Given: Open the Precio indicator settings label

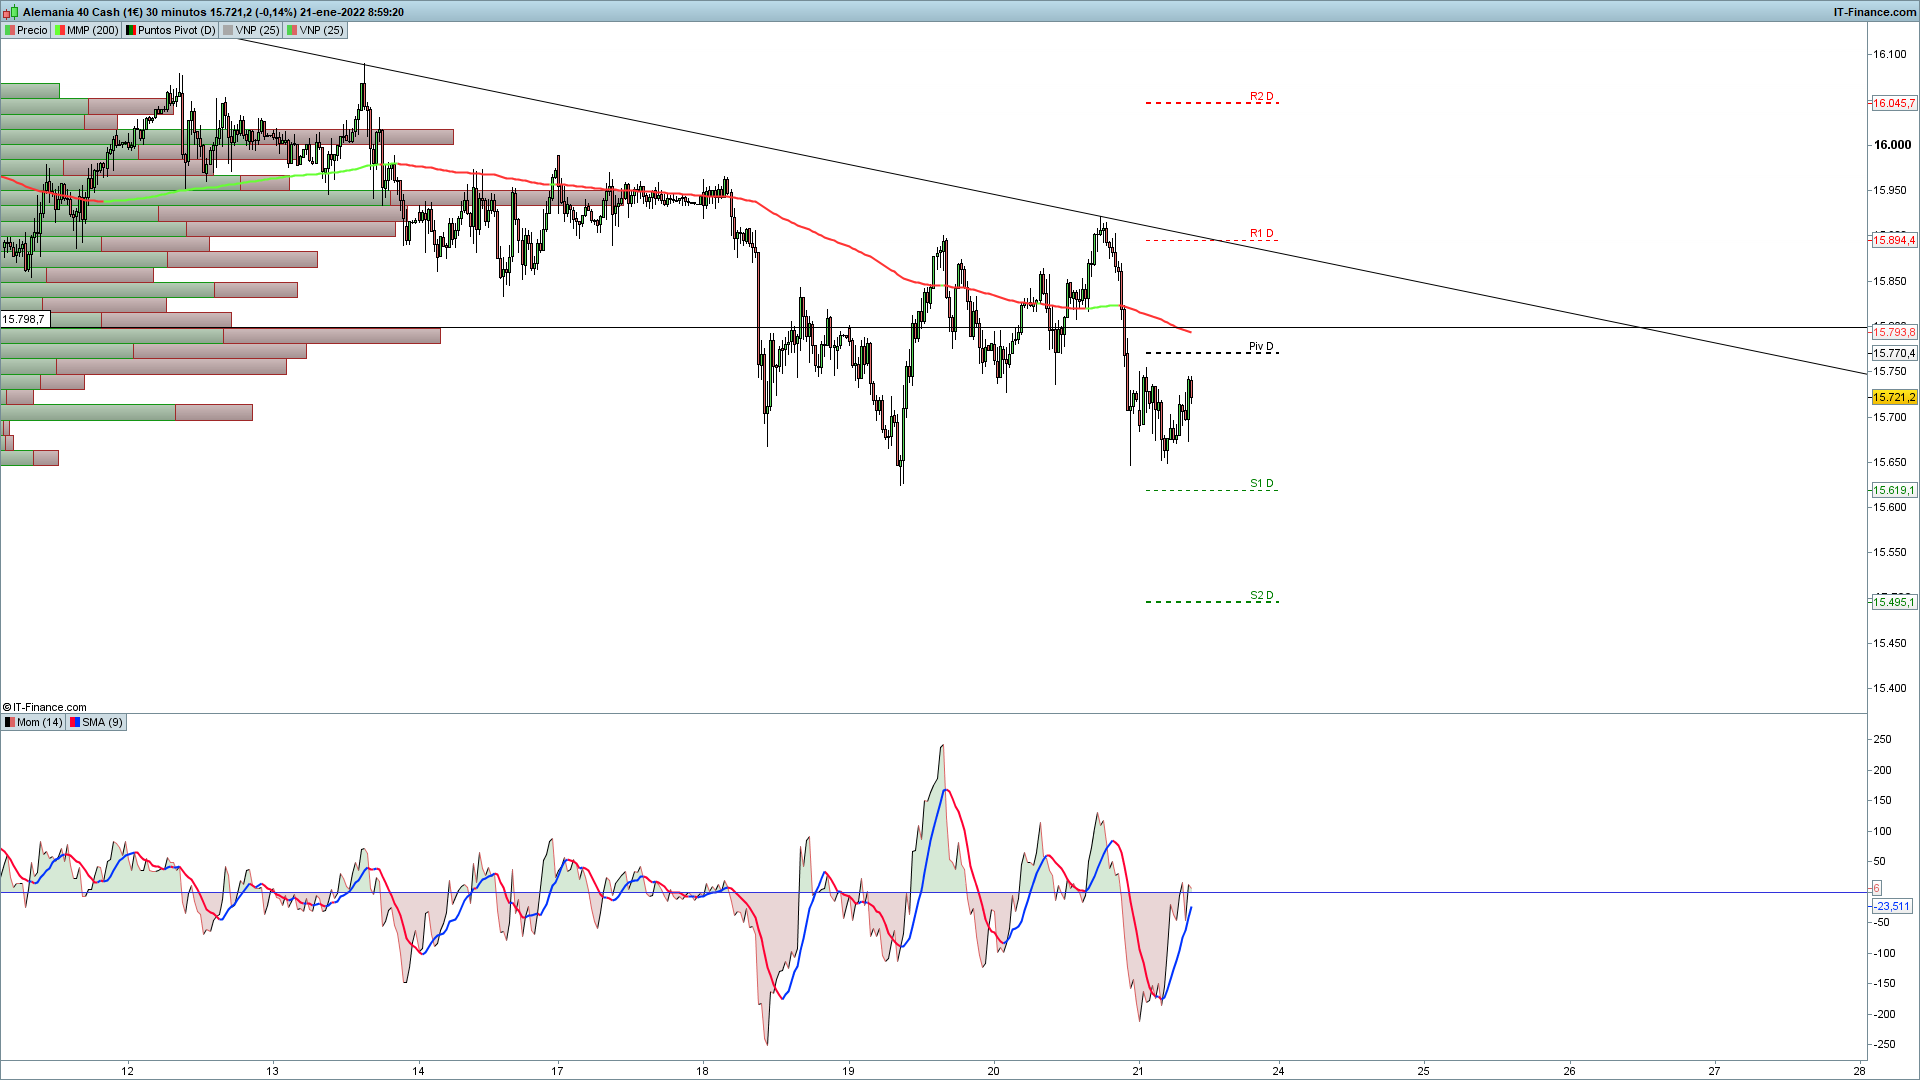Looking at the screenshot, I should pyautogui.click(x=26, y=30).
